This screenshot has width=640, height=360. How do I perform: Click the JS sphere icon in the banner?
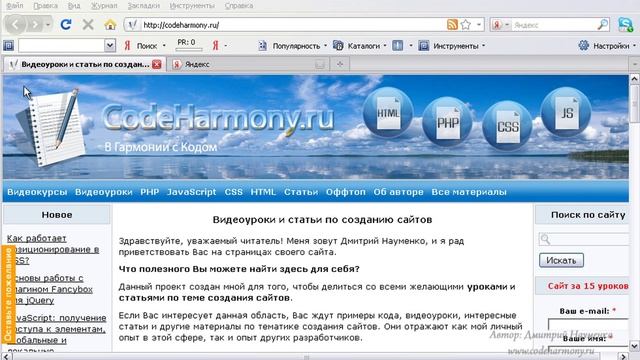(x=566, y=112)
